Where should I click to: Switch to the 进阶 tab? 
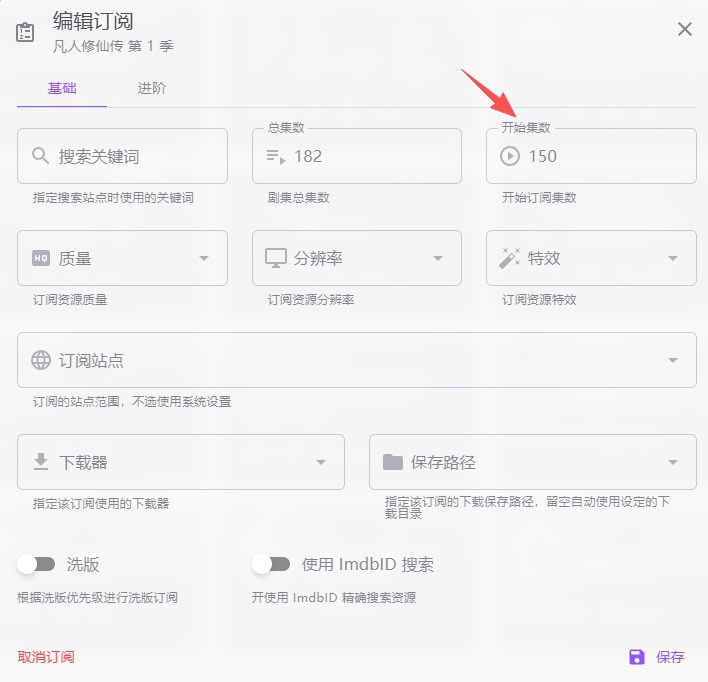152,88
